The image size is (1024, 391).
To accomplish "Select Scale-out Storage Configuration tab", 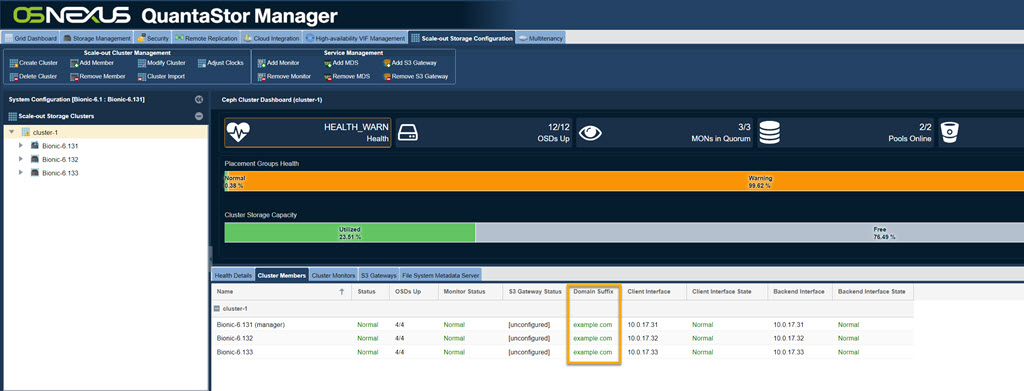I will [x=462, y=39].
